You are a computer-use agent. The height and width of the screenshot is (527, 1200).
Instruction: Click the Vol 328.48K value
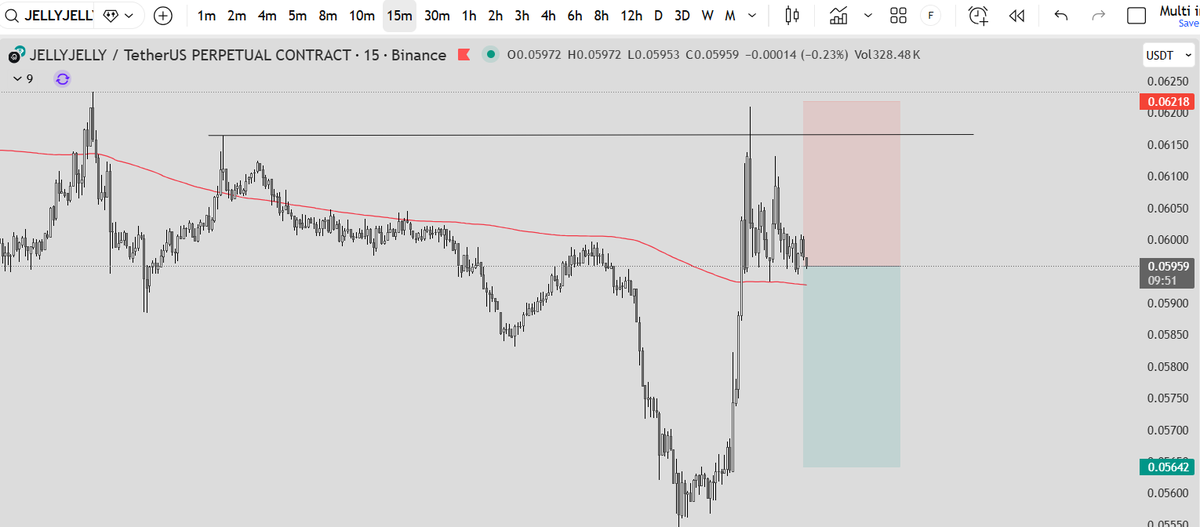coord(888,55)
